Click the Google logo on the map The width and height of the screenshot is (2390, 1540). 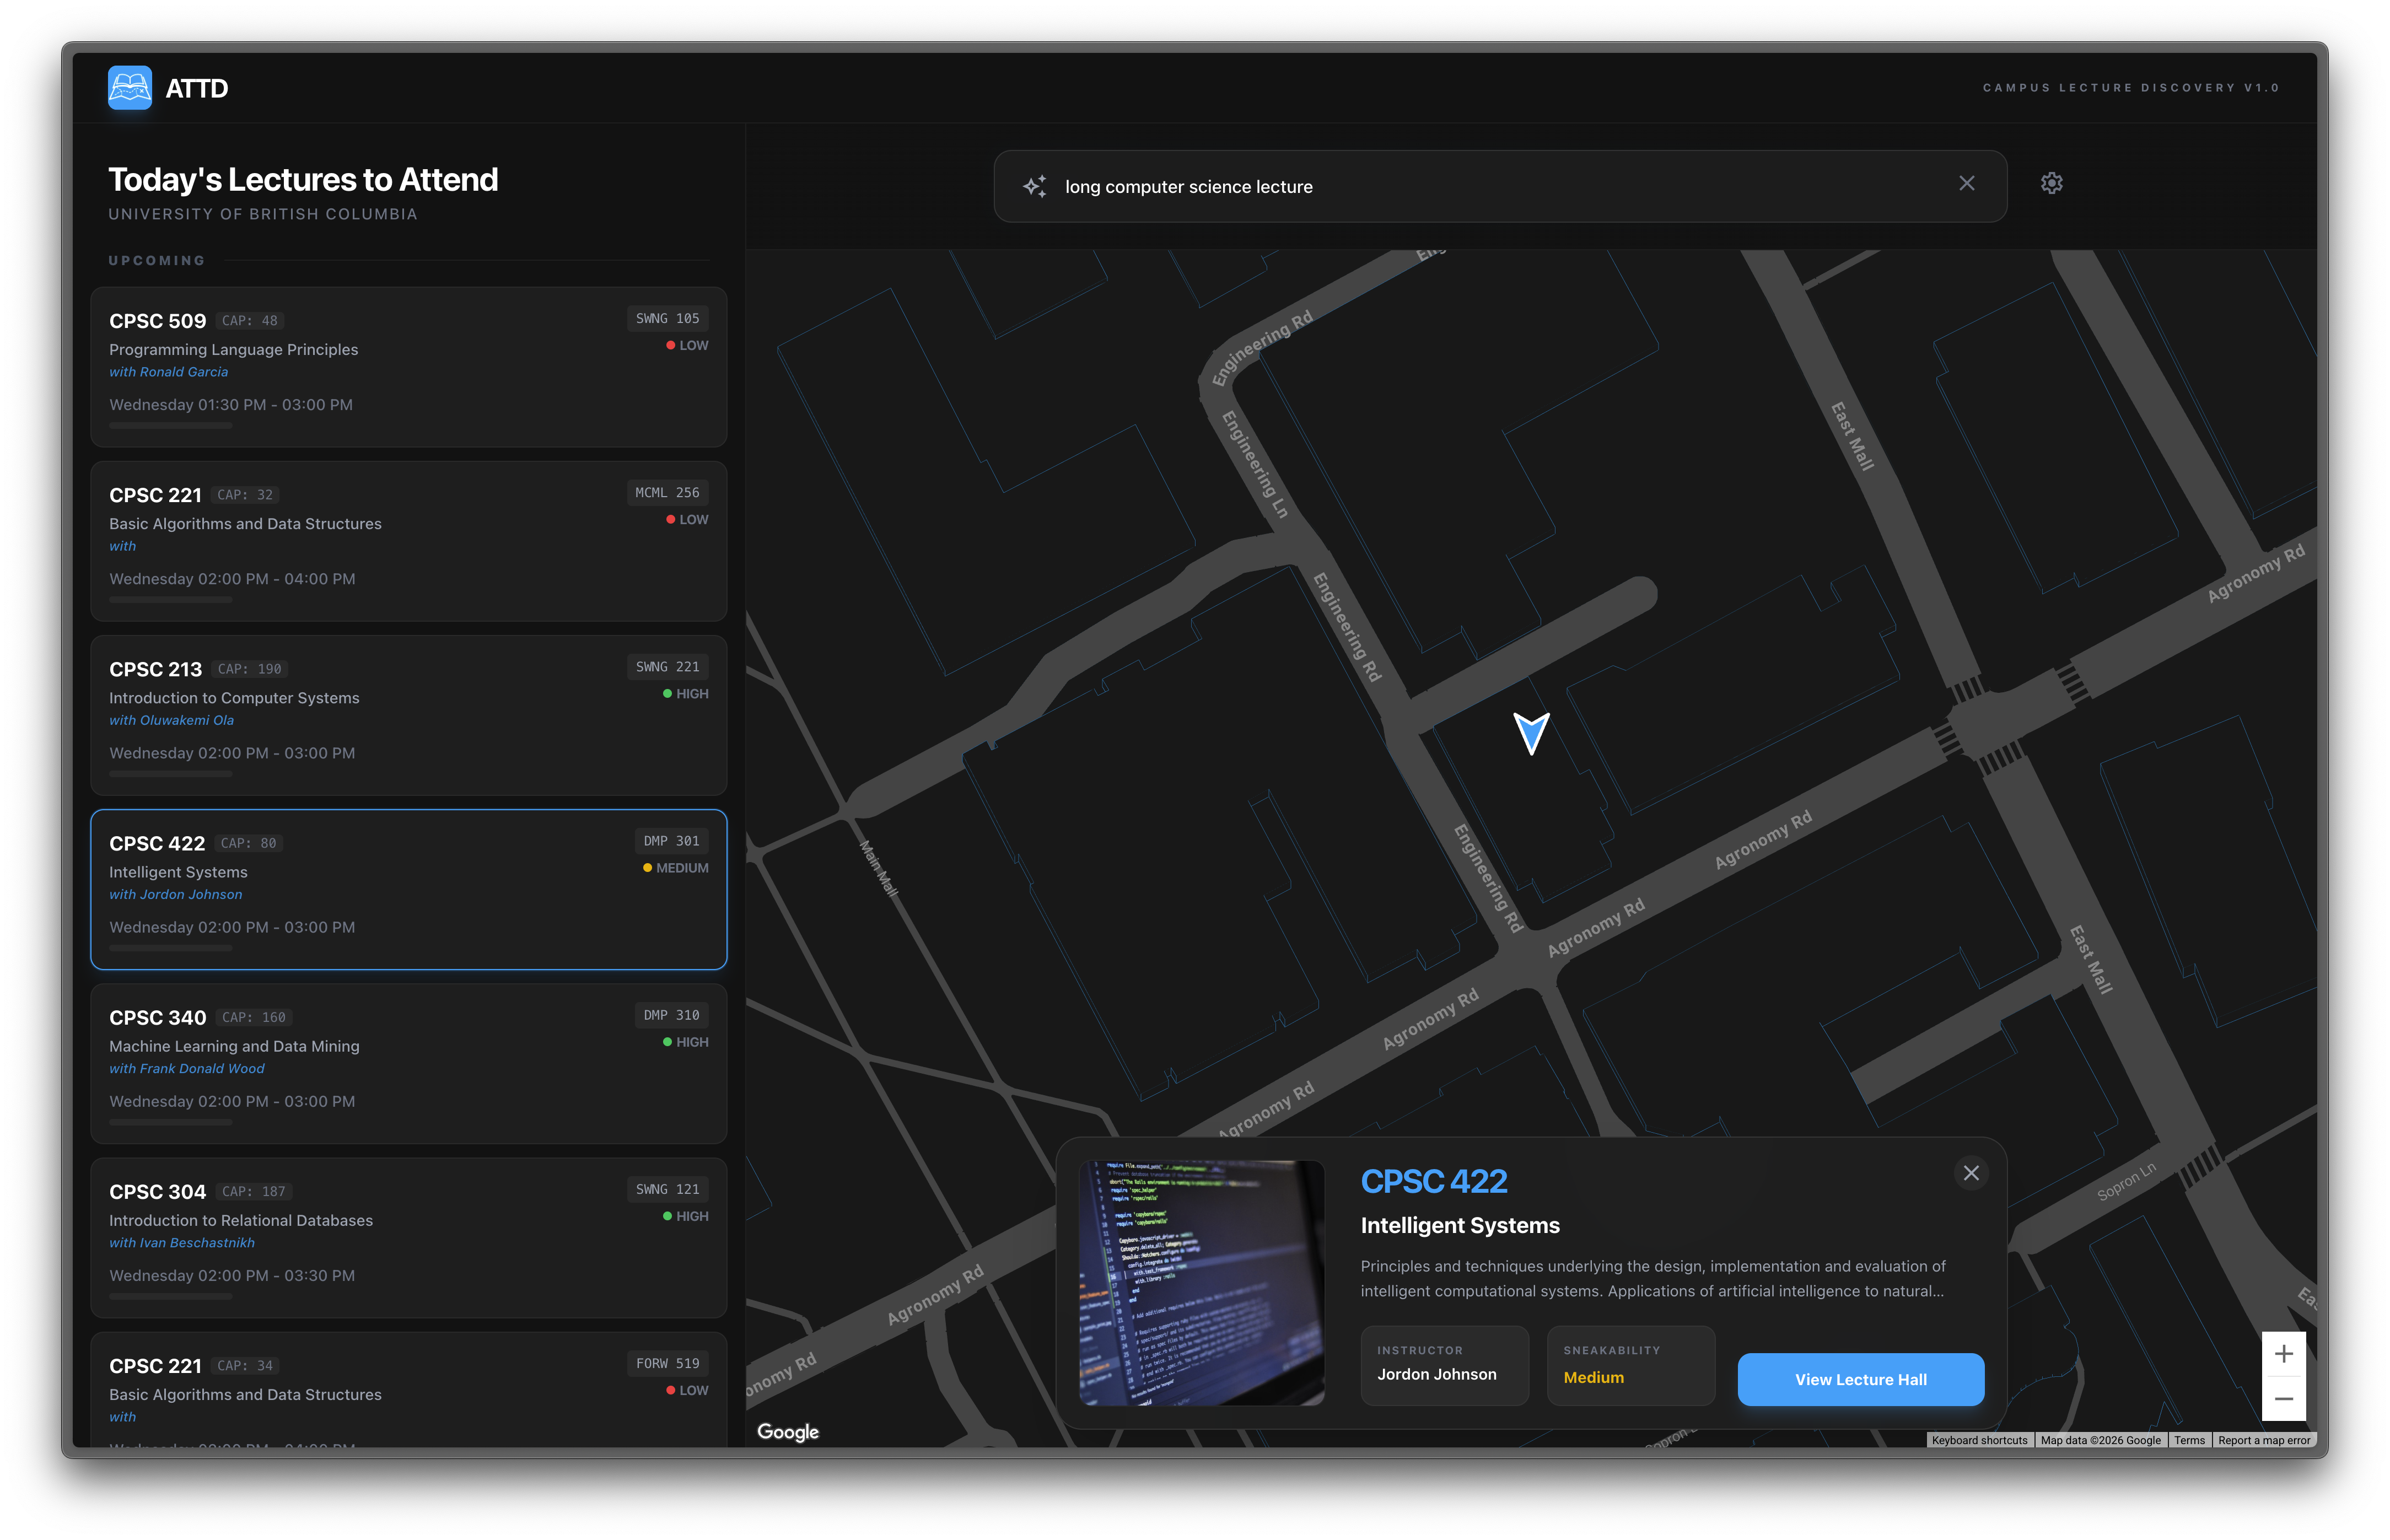click(x=788, y=1432)
